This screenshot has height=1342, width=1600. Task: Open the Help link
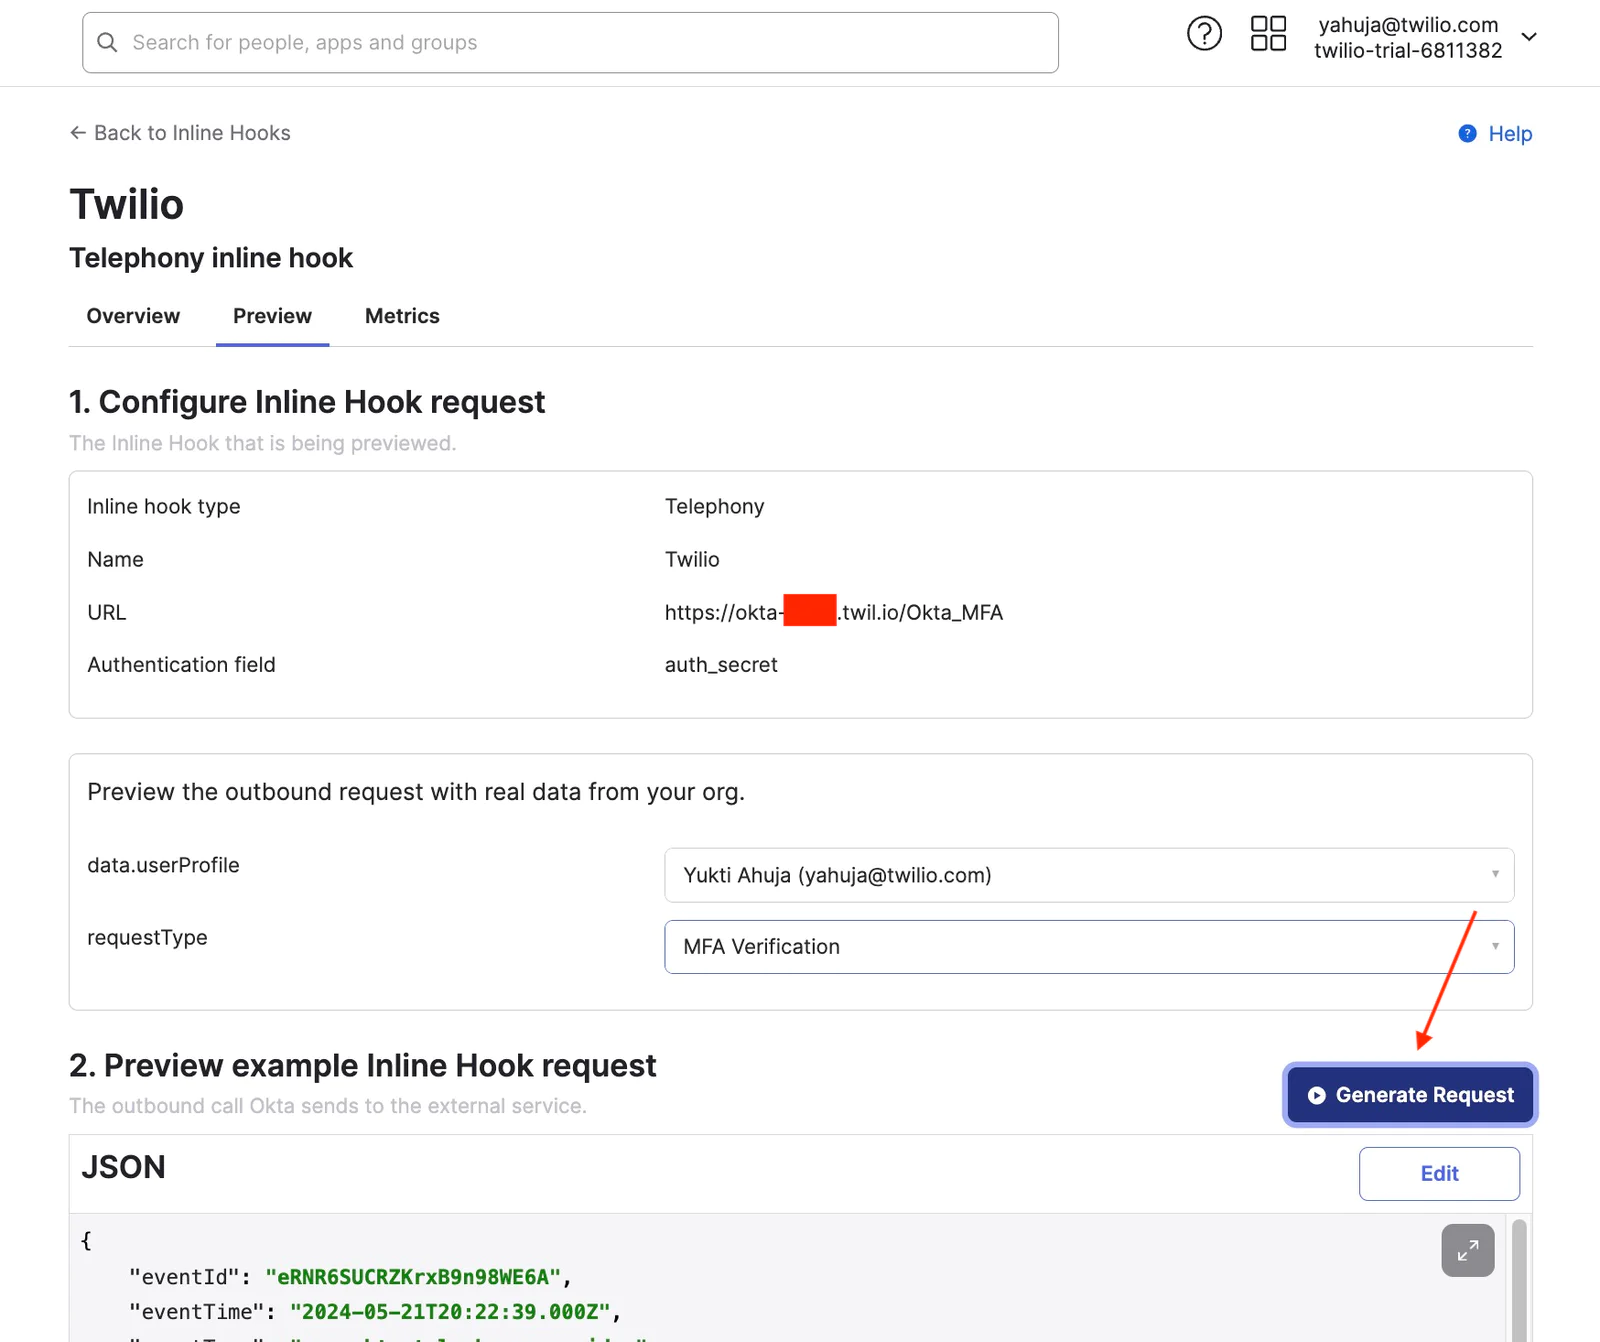point(1509,134)
